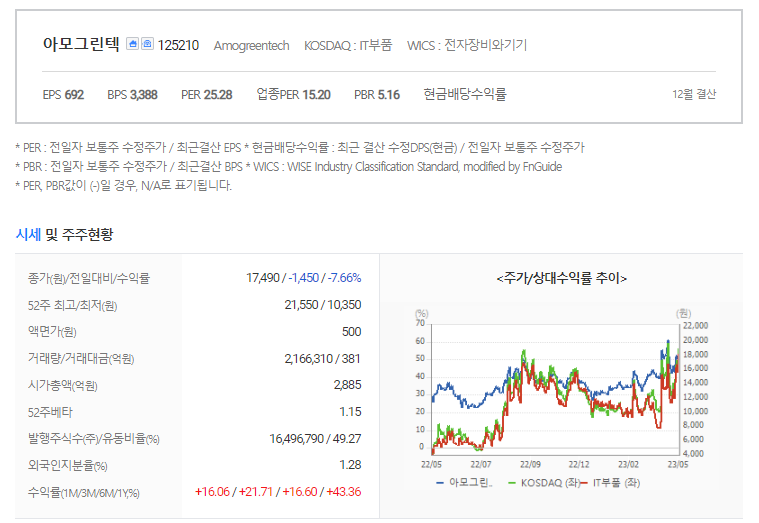Click the 액면가(원) row label

click(52, 332)
